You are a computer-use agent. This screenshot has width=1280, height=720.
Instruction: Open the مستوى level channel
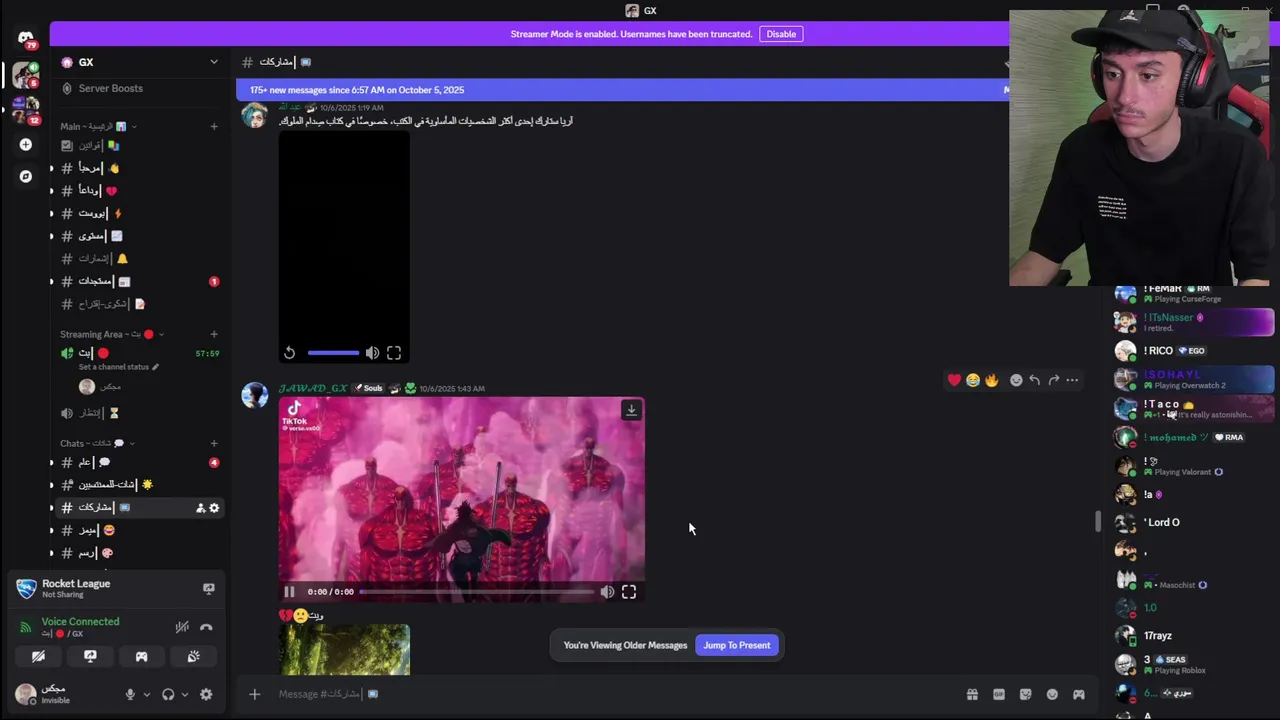tap(138, 236)
